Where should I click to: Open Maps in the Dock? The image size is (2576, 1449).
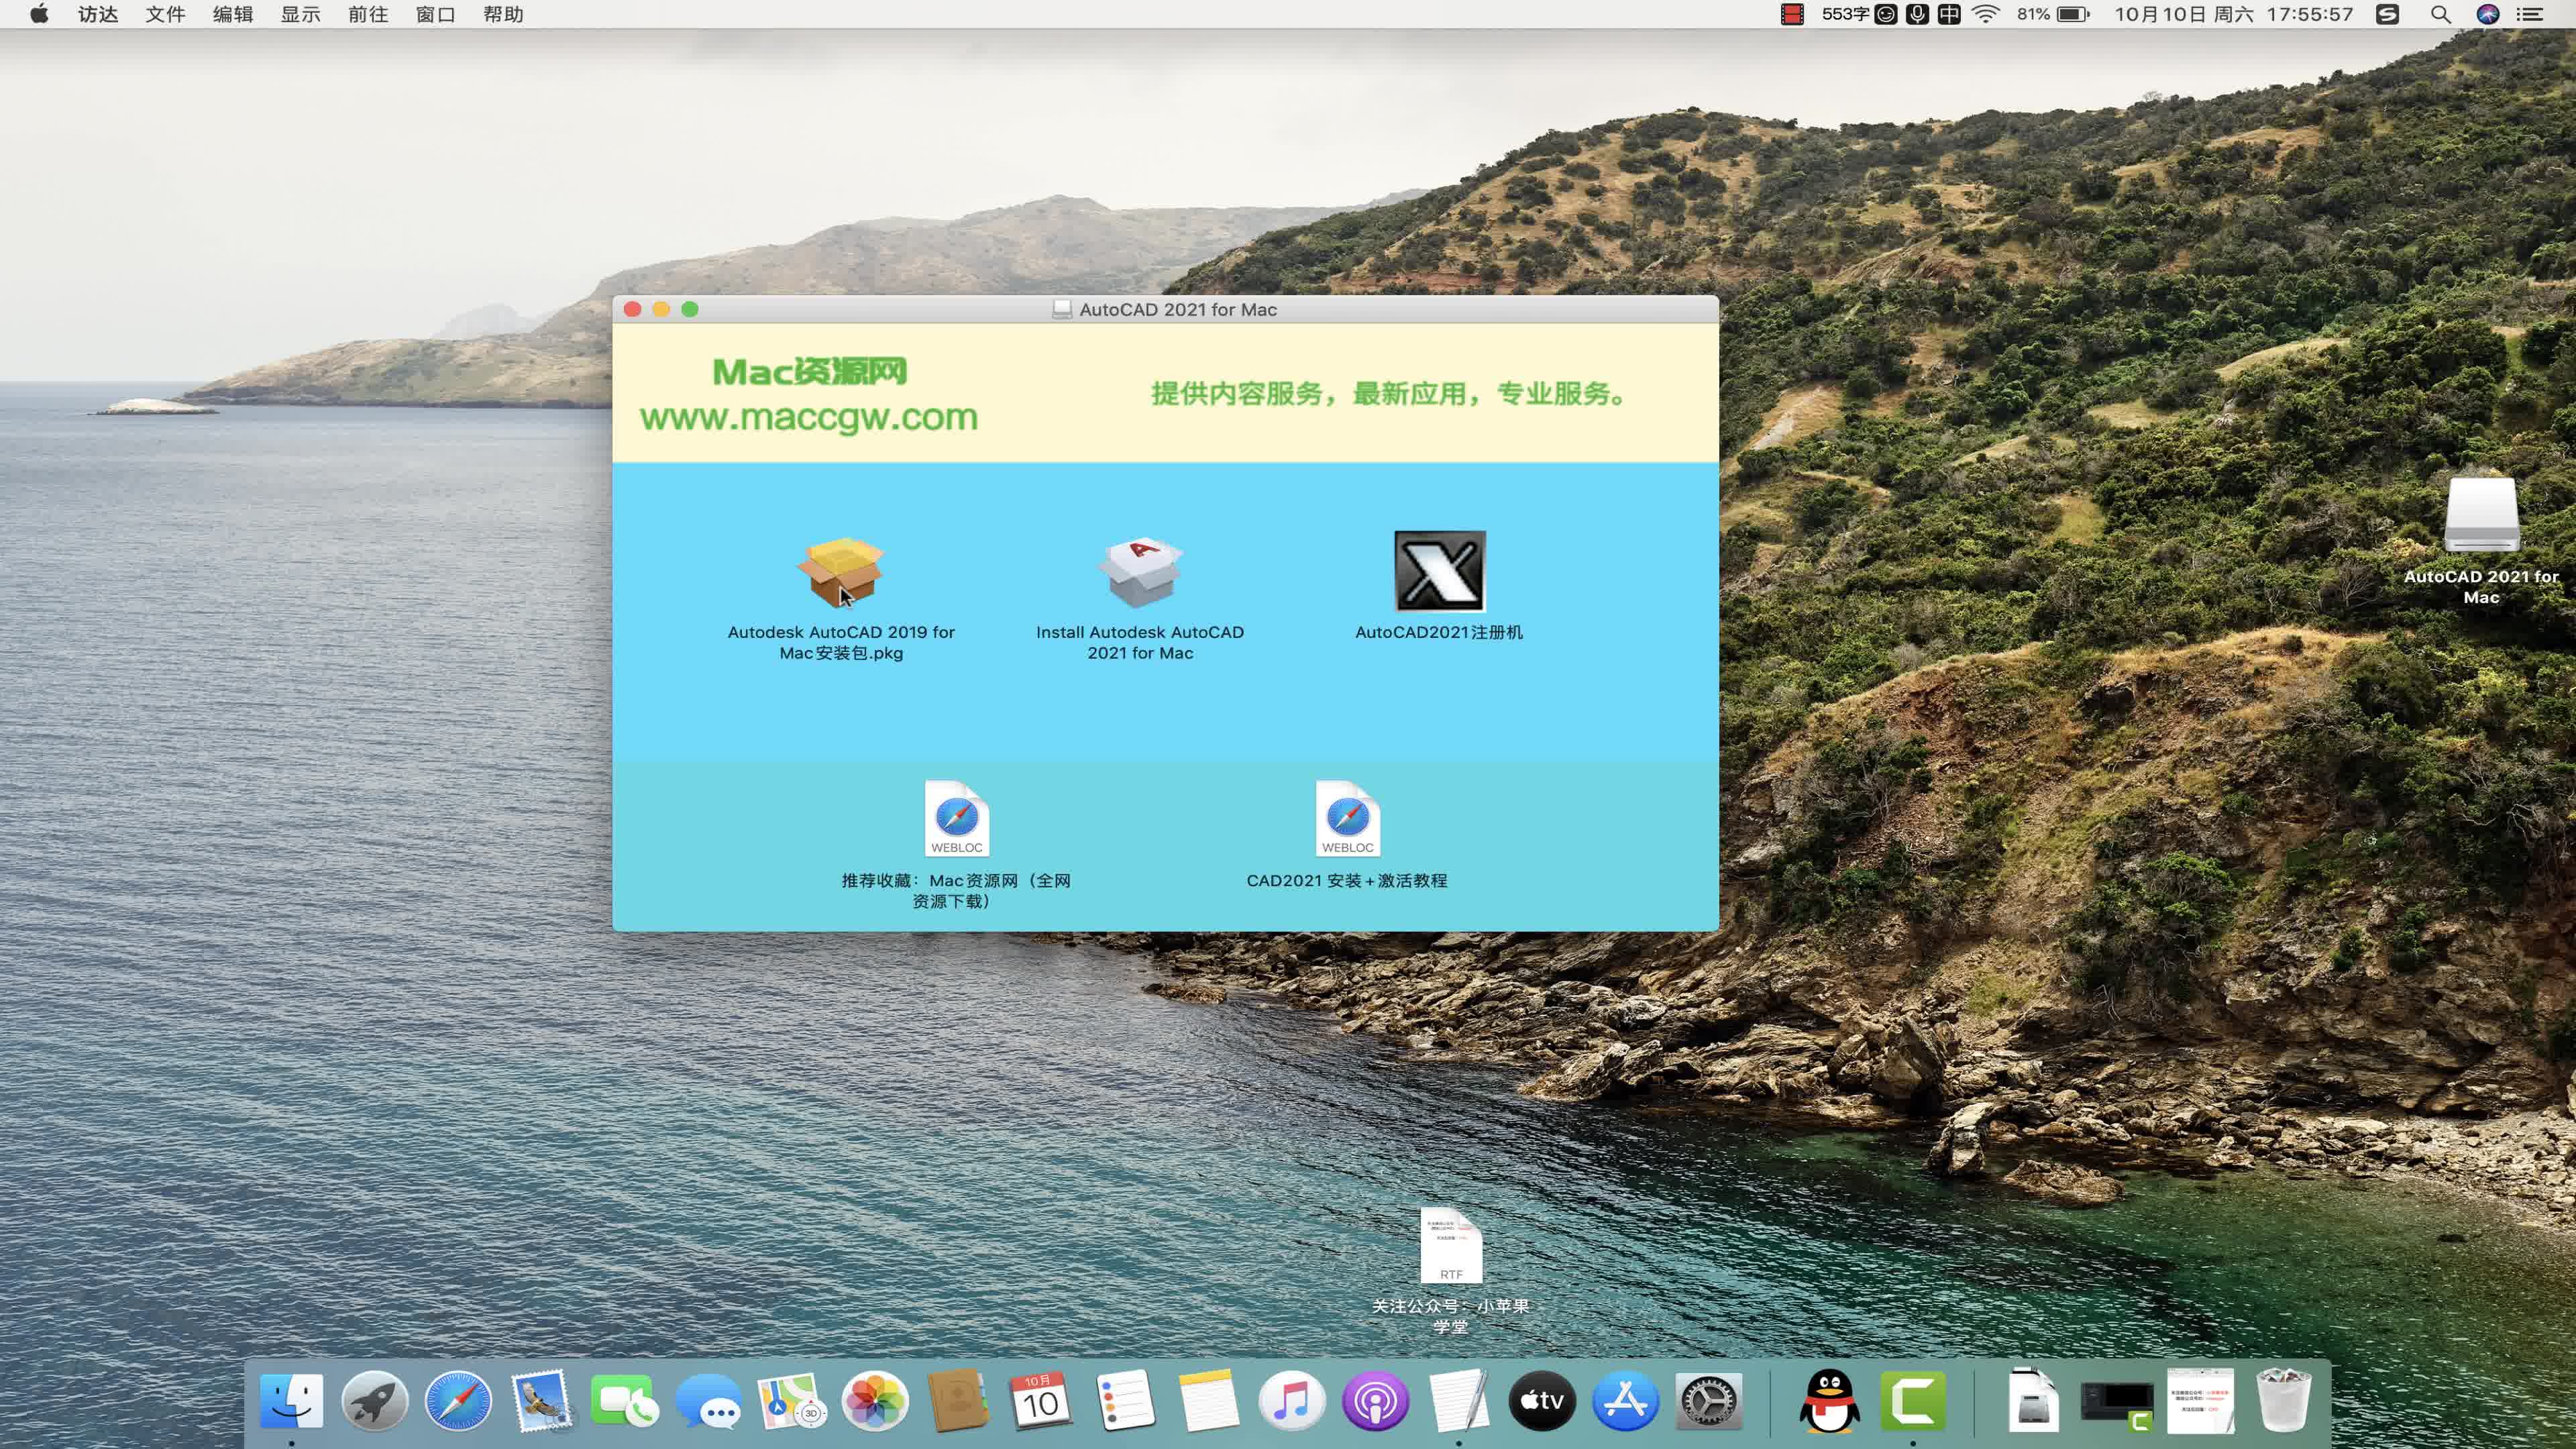point(791,1400)
